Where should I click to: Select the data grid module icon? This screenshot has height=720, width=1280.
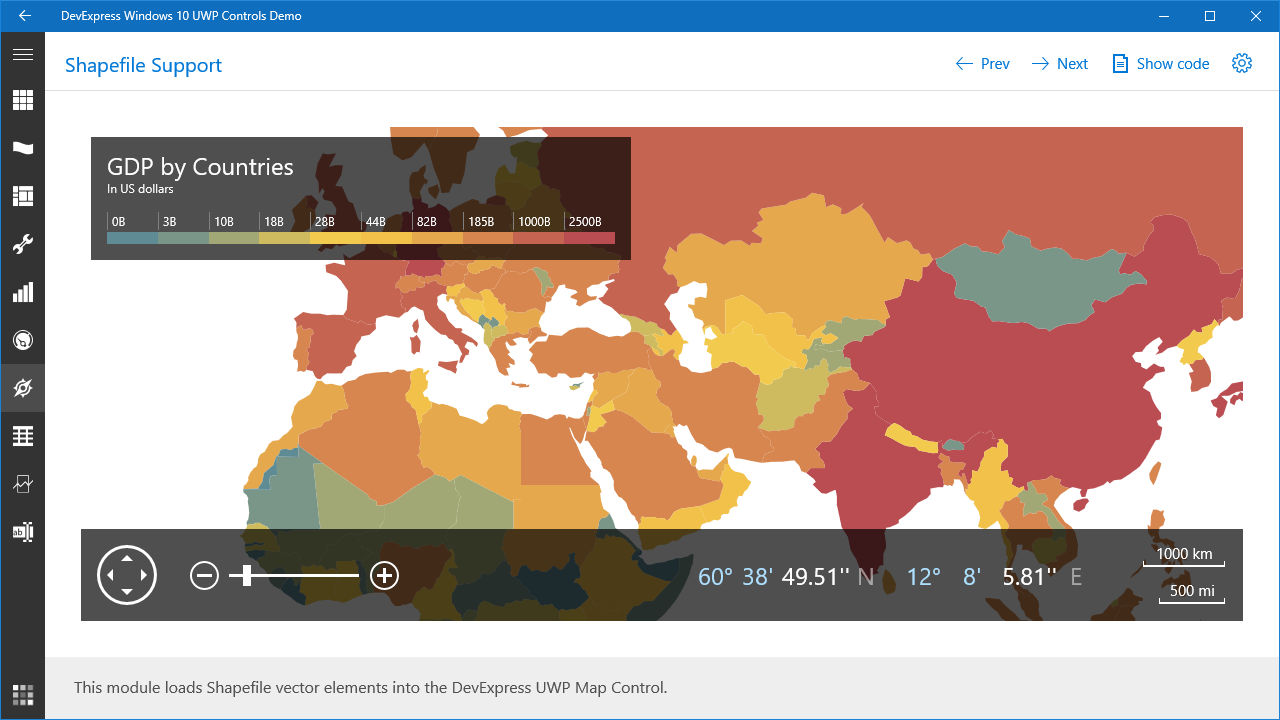pos(23,435)
